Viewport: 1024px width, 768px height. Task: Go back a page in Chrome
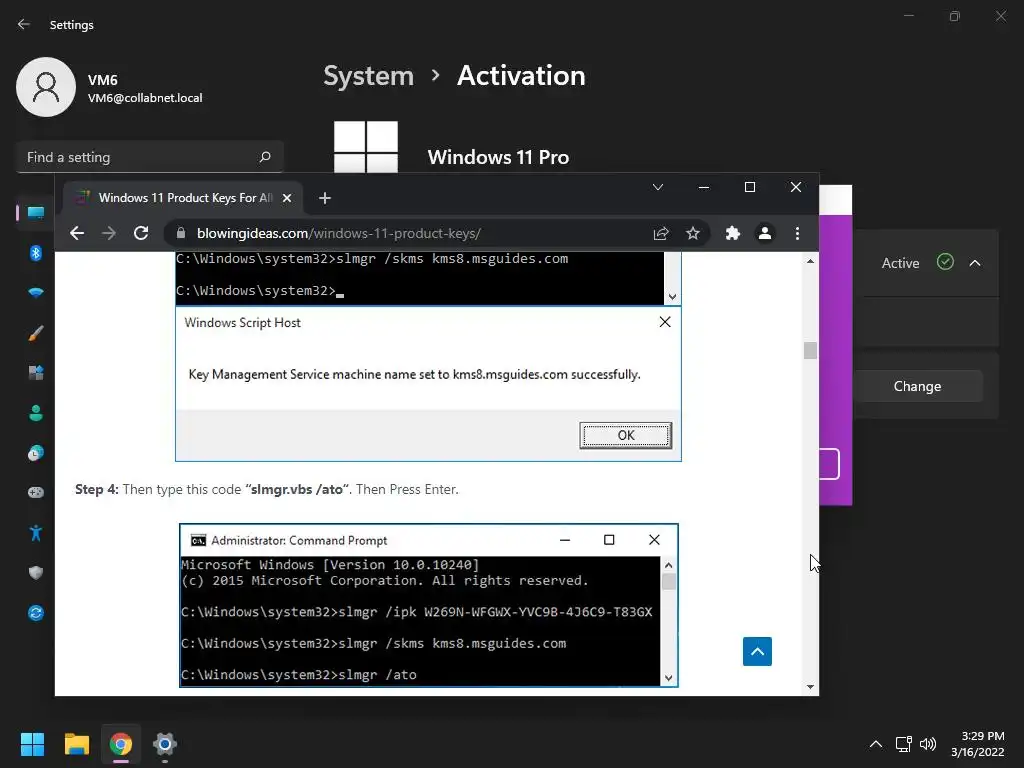click(77, 233)
